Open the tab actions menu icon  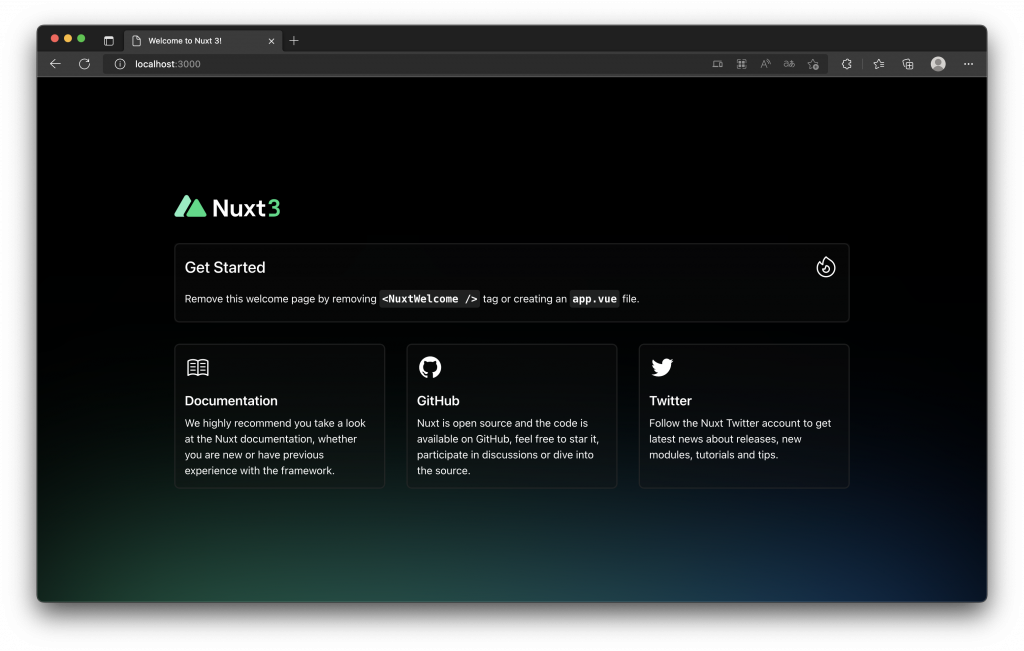(108, 40)
